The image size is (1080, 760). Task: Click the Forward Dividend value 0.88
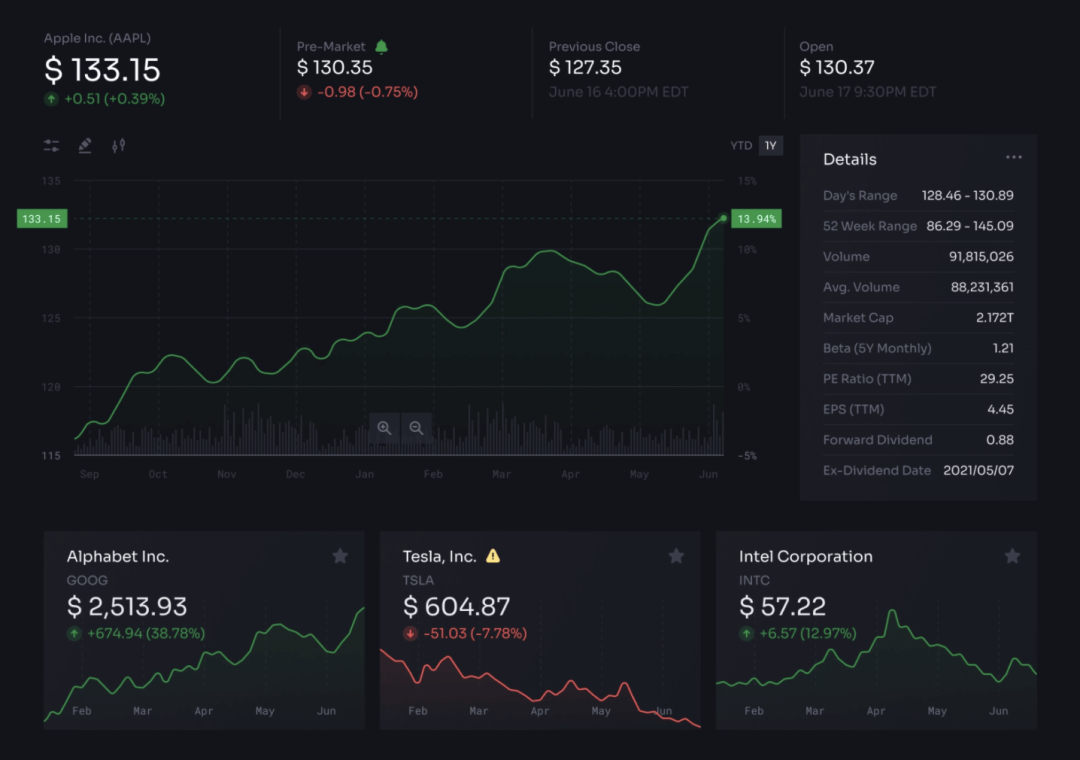coord(1000,440)
